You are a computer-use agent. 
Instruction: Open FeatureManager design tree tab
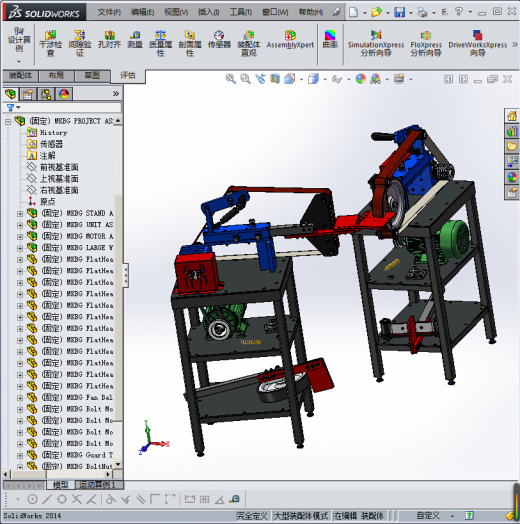click(10, 94)
